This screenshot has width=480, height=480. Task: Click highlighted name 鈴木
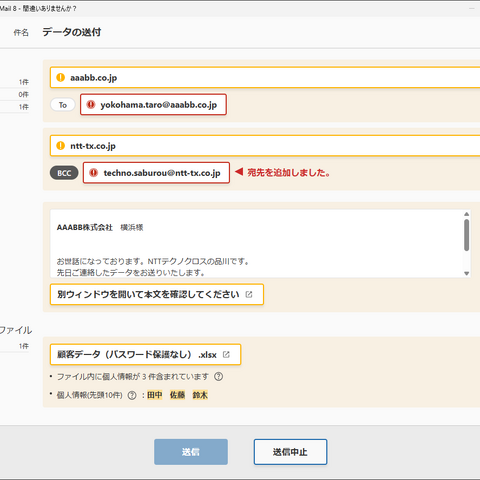coord(200,395)
